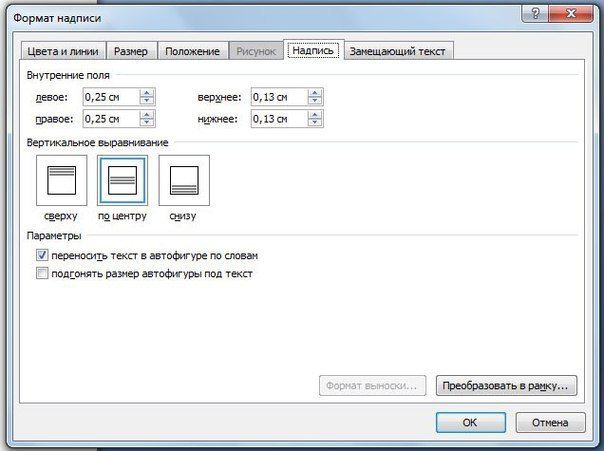The image size is (604, 451).
Task: Open the 'Замещающий текст' tab
Action: [x=398, y=51]
